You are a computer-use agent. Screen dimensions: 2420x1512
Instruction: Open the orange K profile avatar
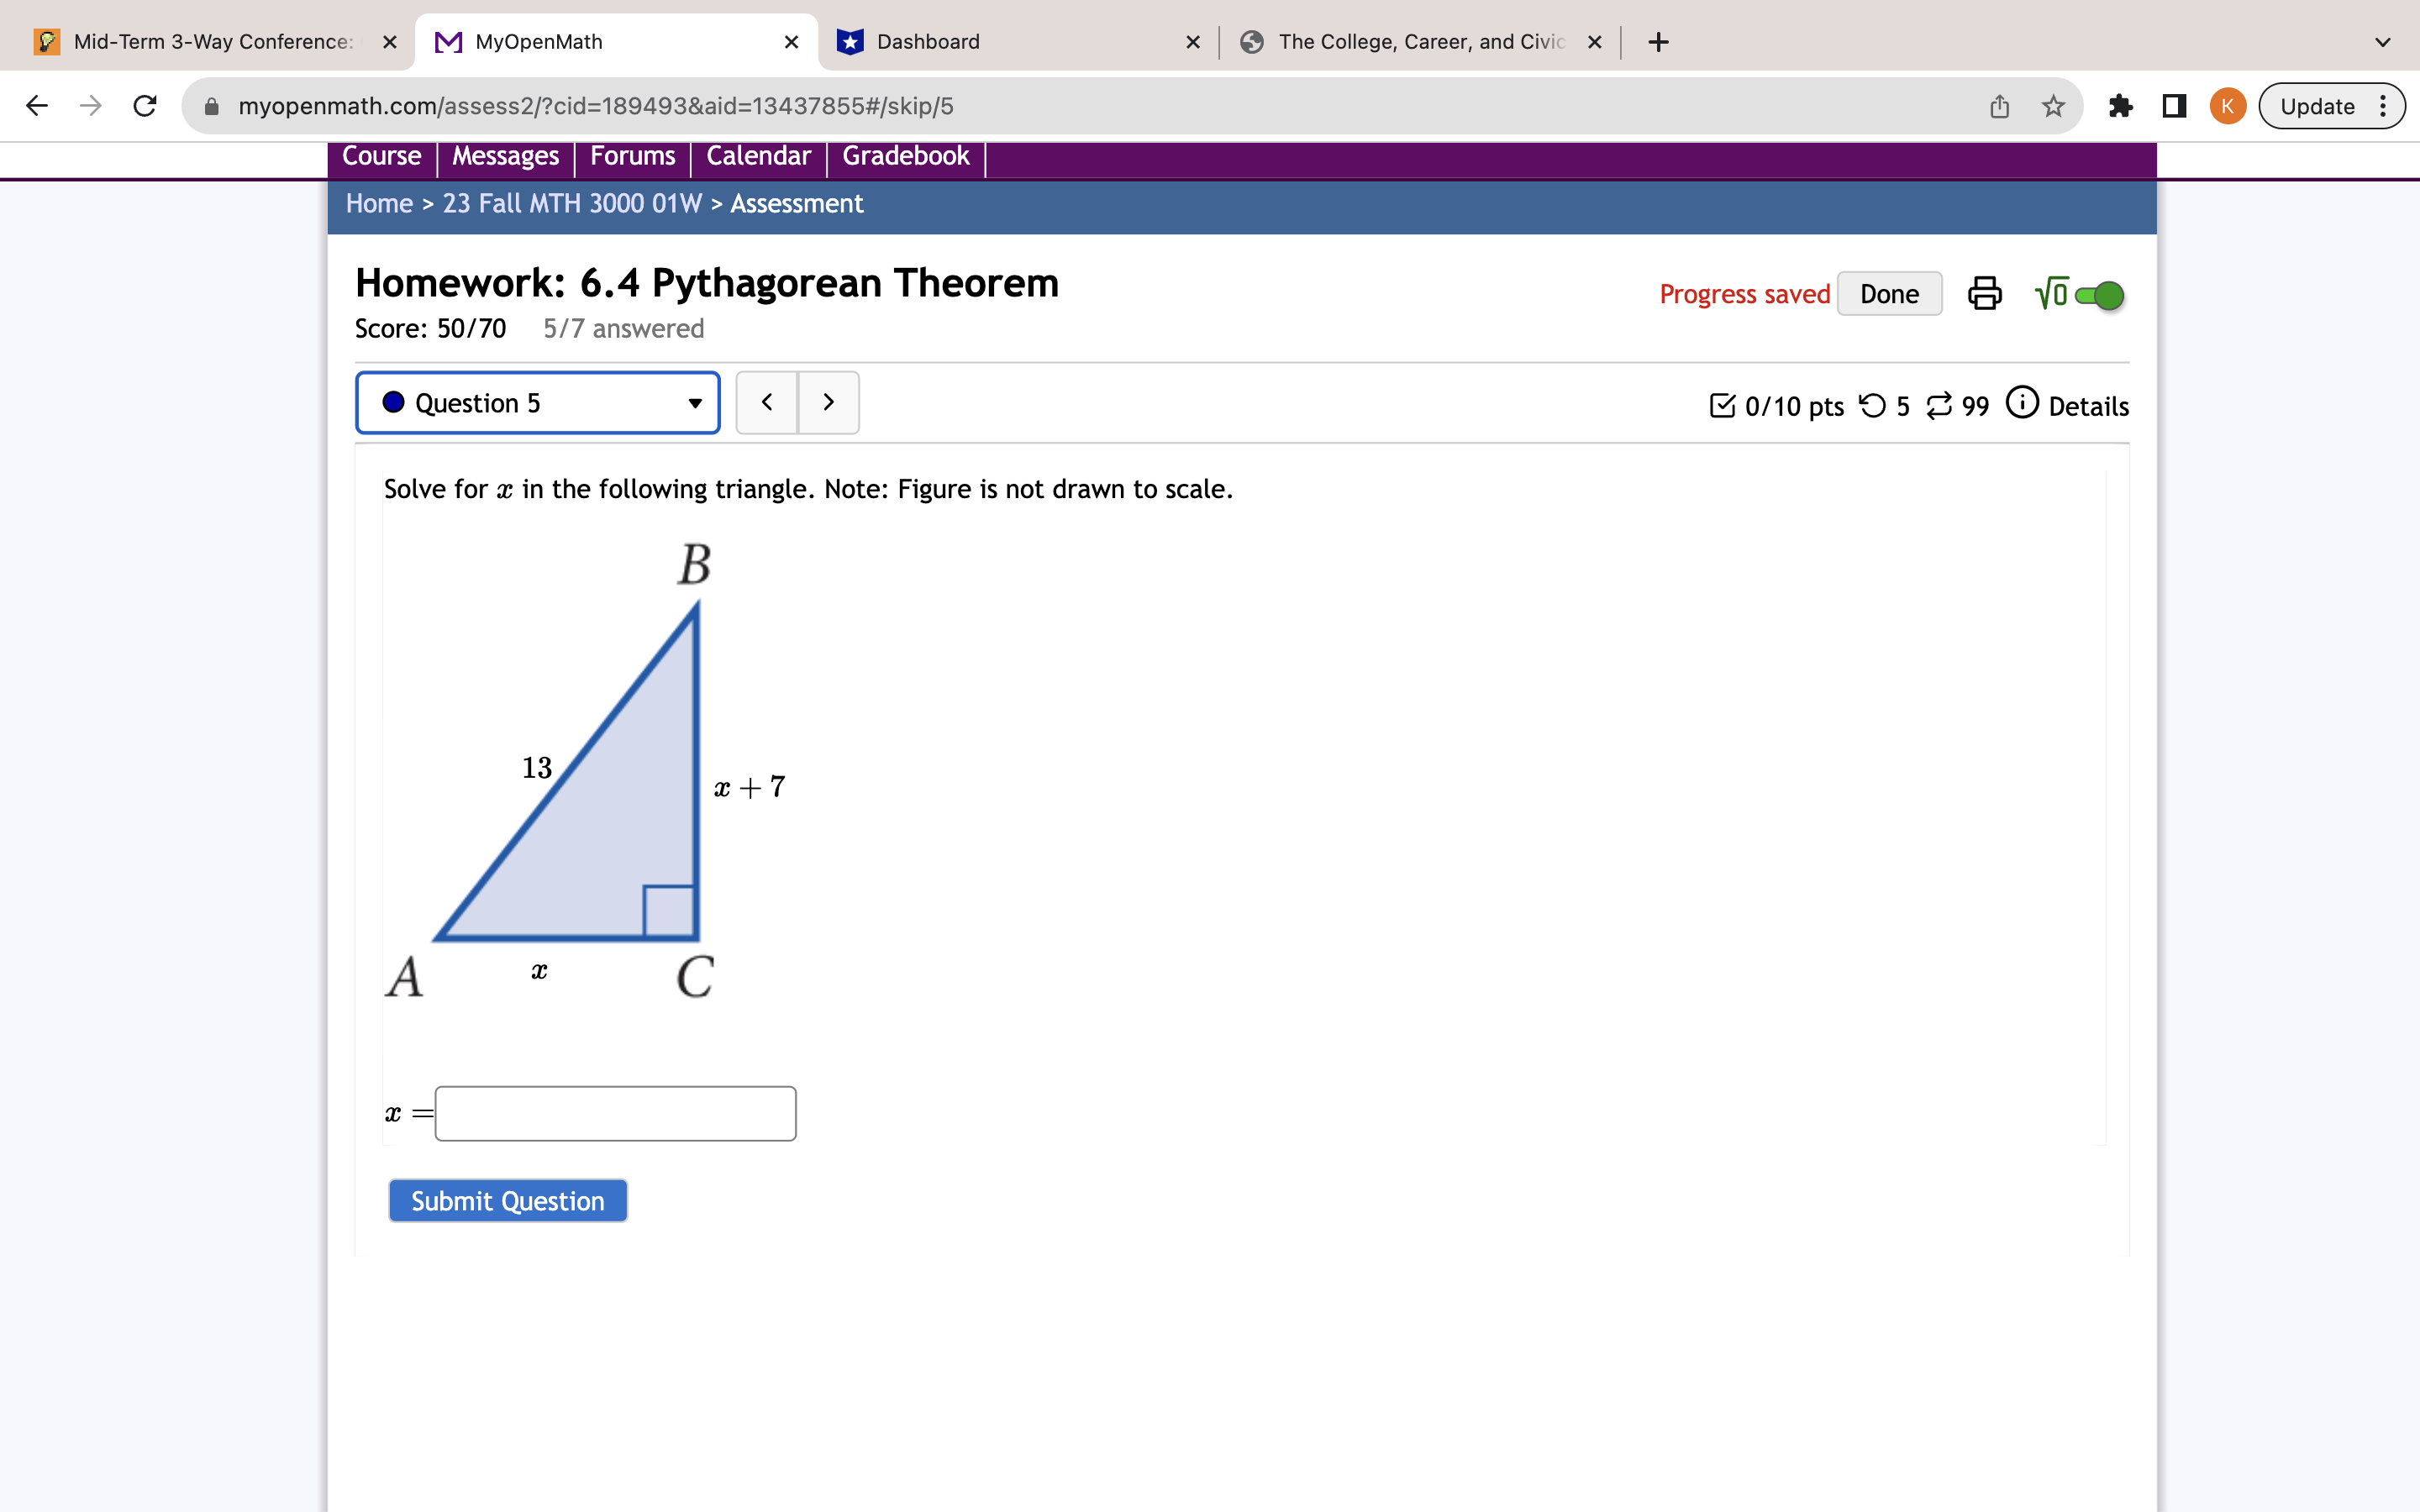point(2227,106)
